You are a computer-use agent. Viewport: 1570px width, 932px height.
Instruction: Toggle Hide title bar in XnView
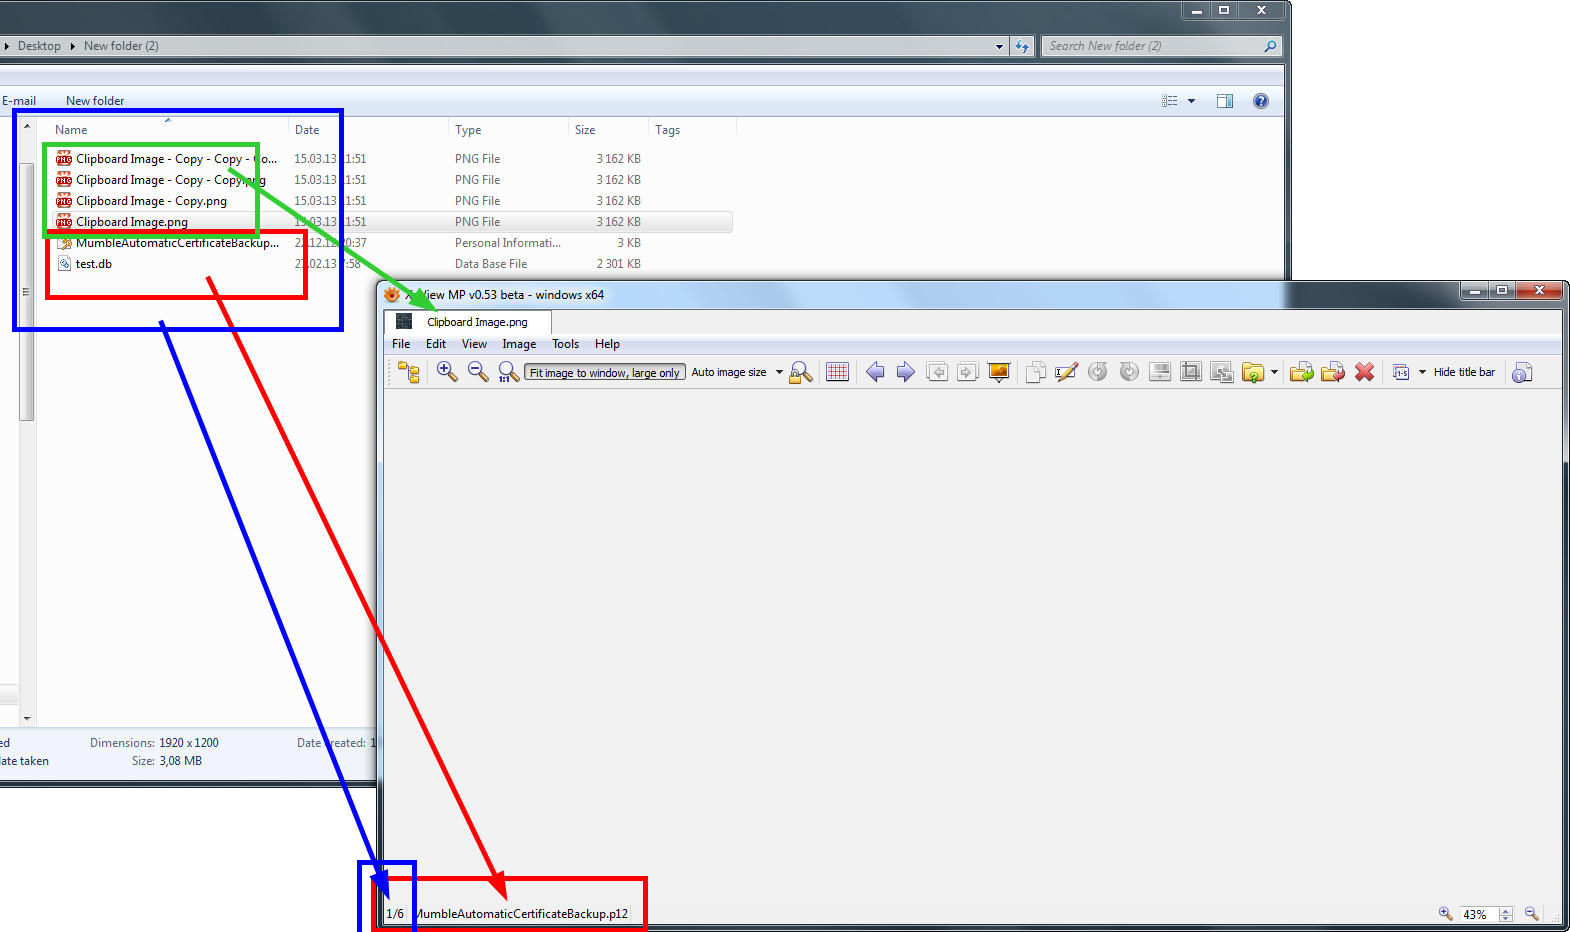point(1464,372)
